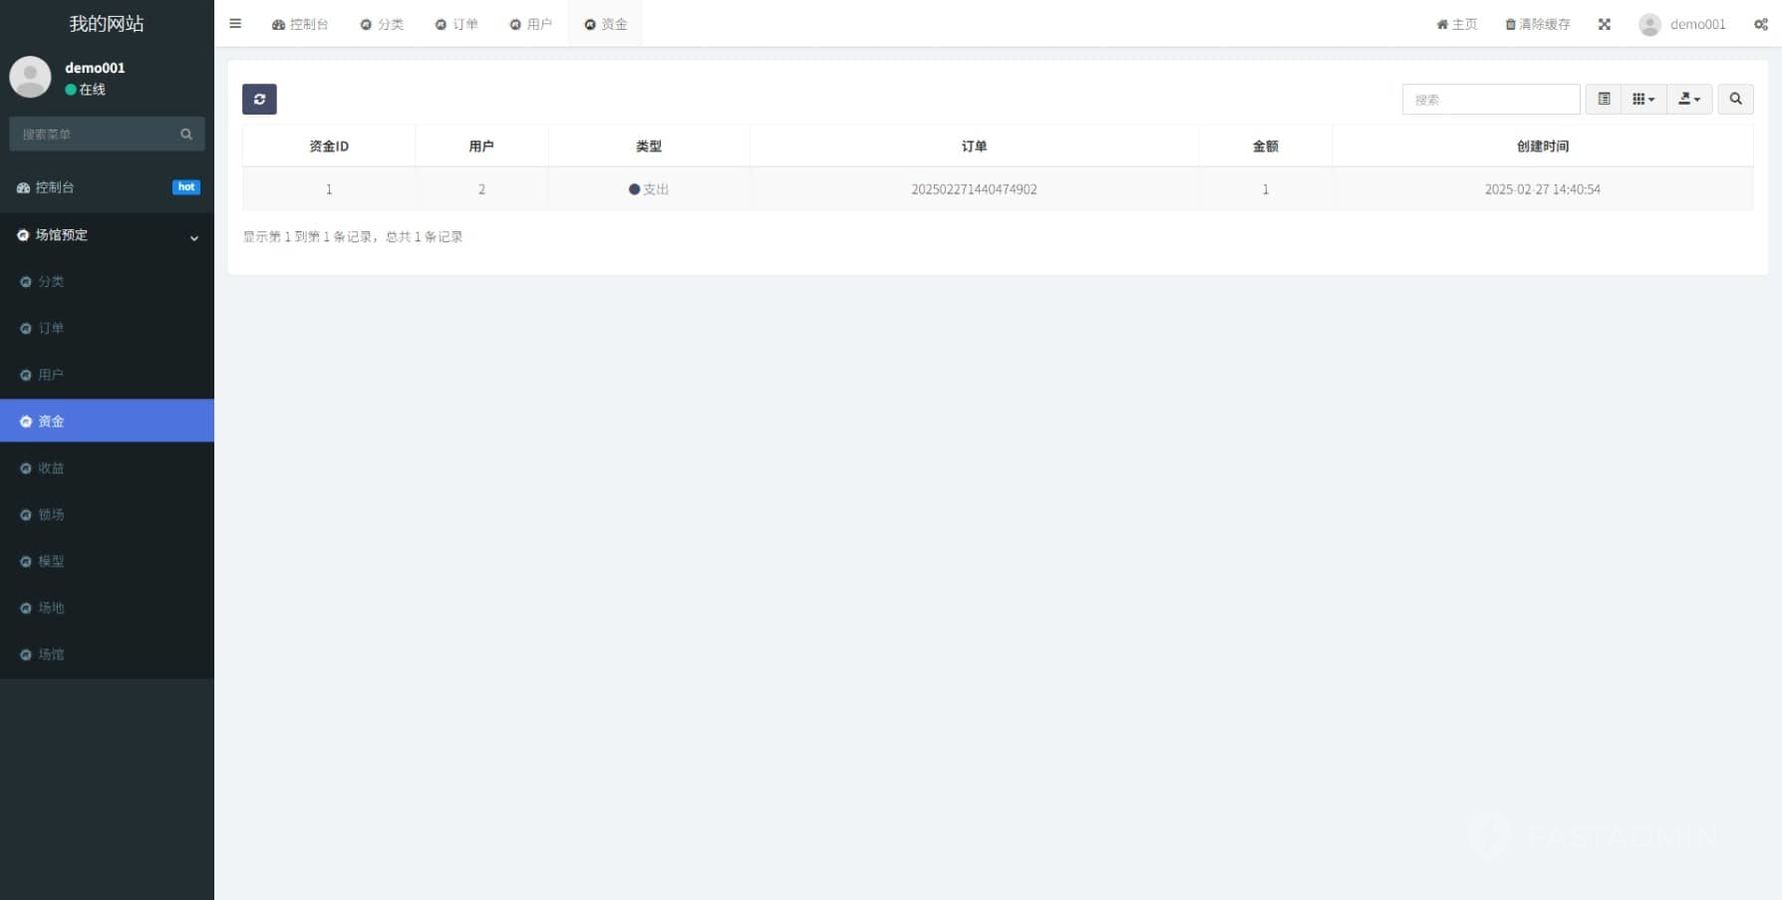Enter fullscreen mode via expand icon

pos(1604,24)
